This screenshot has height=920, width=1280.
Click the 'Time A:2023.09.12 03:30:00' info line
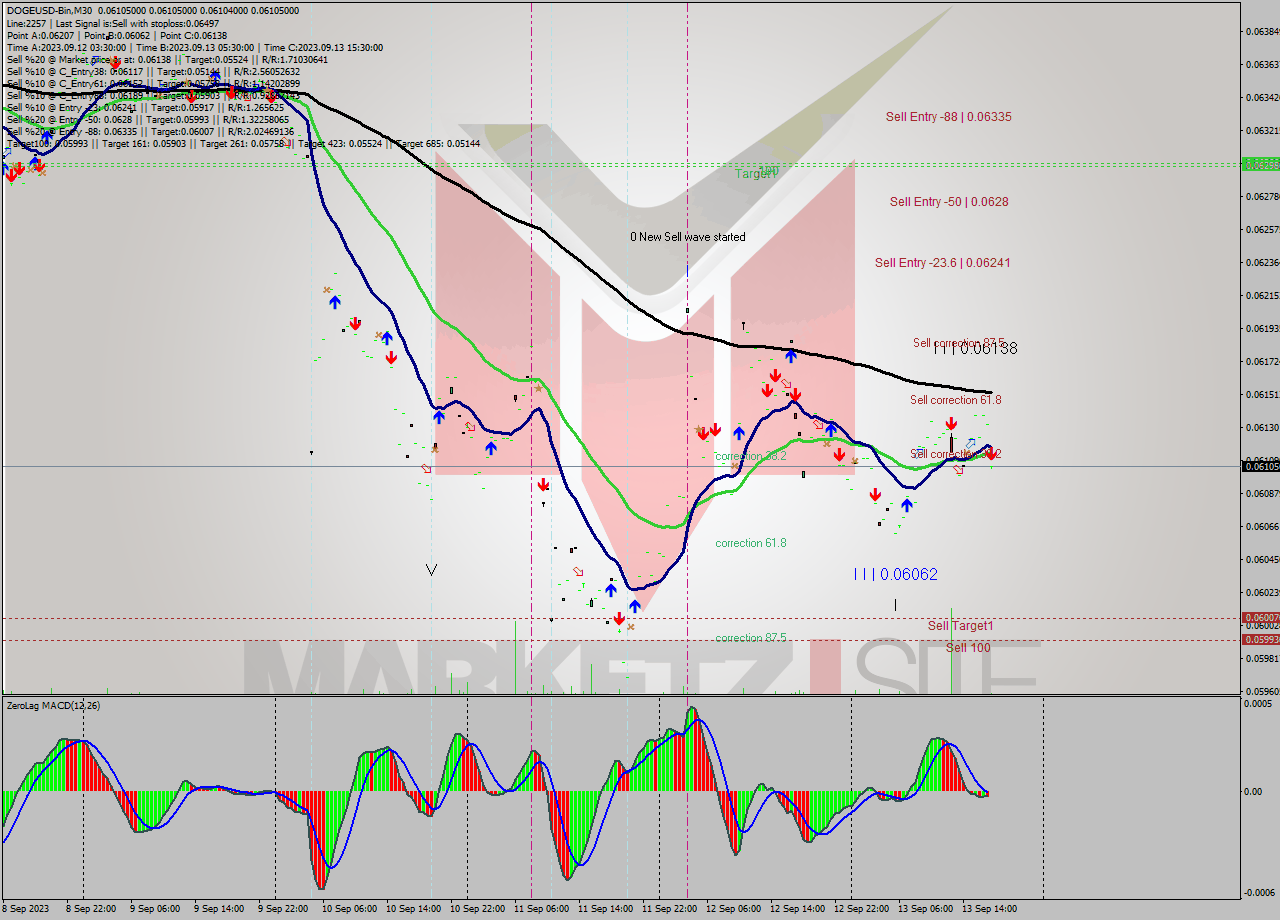pyautogui.click(x=194, y=47)
